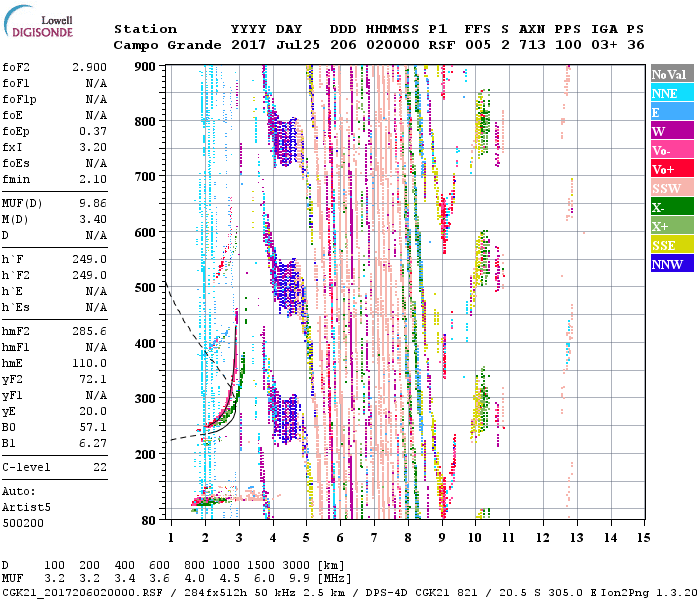Click the Artist5 auto-scaling label
Viewport: 700px width, 600px height.
[x=25, y=507]
